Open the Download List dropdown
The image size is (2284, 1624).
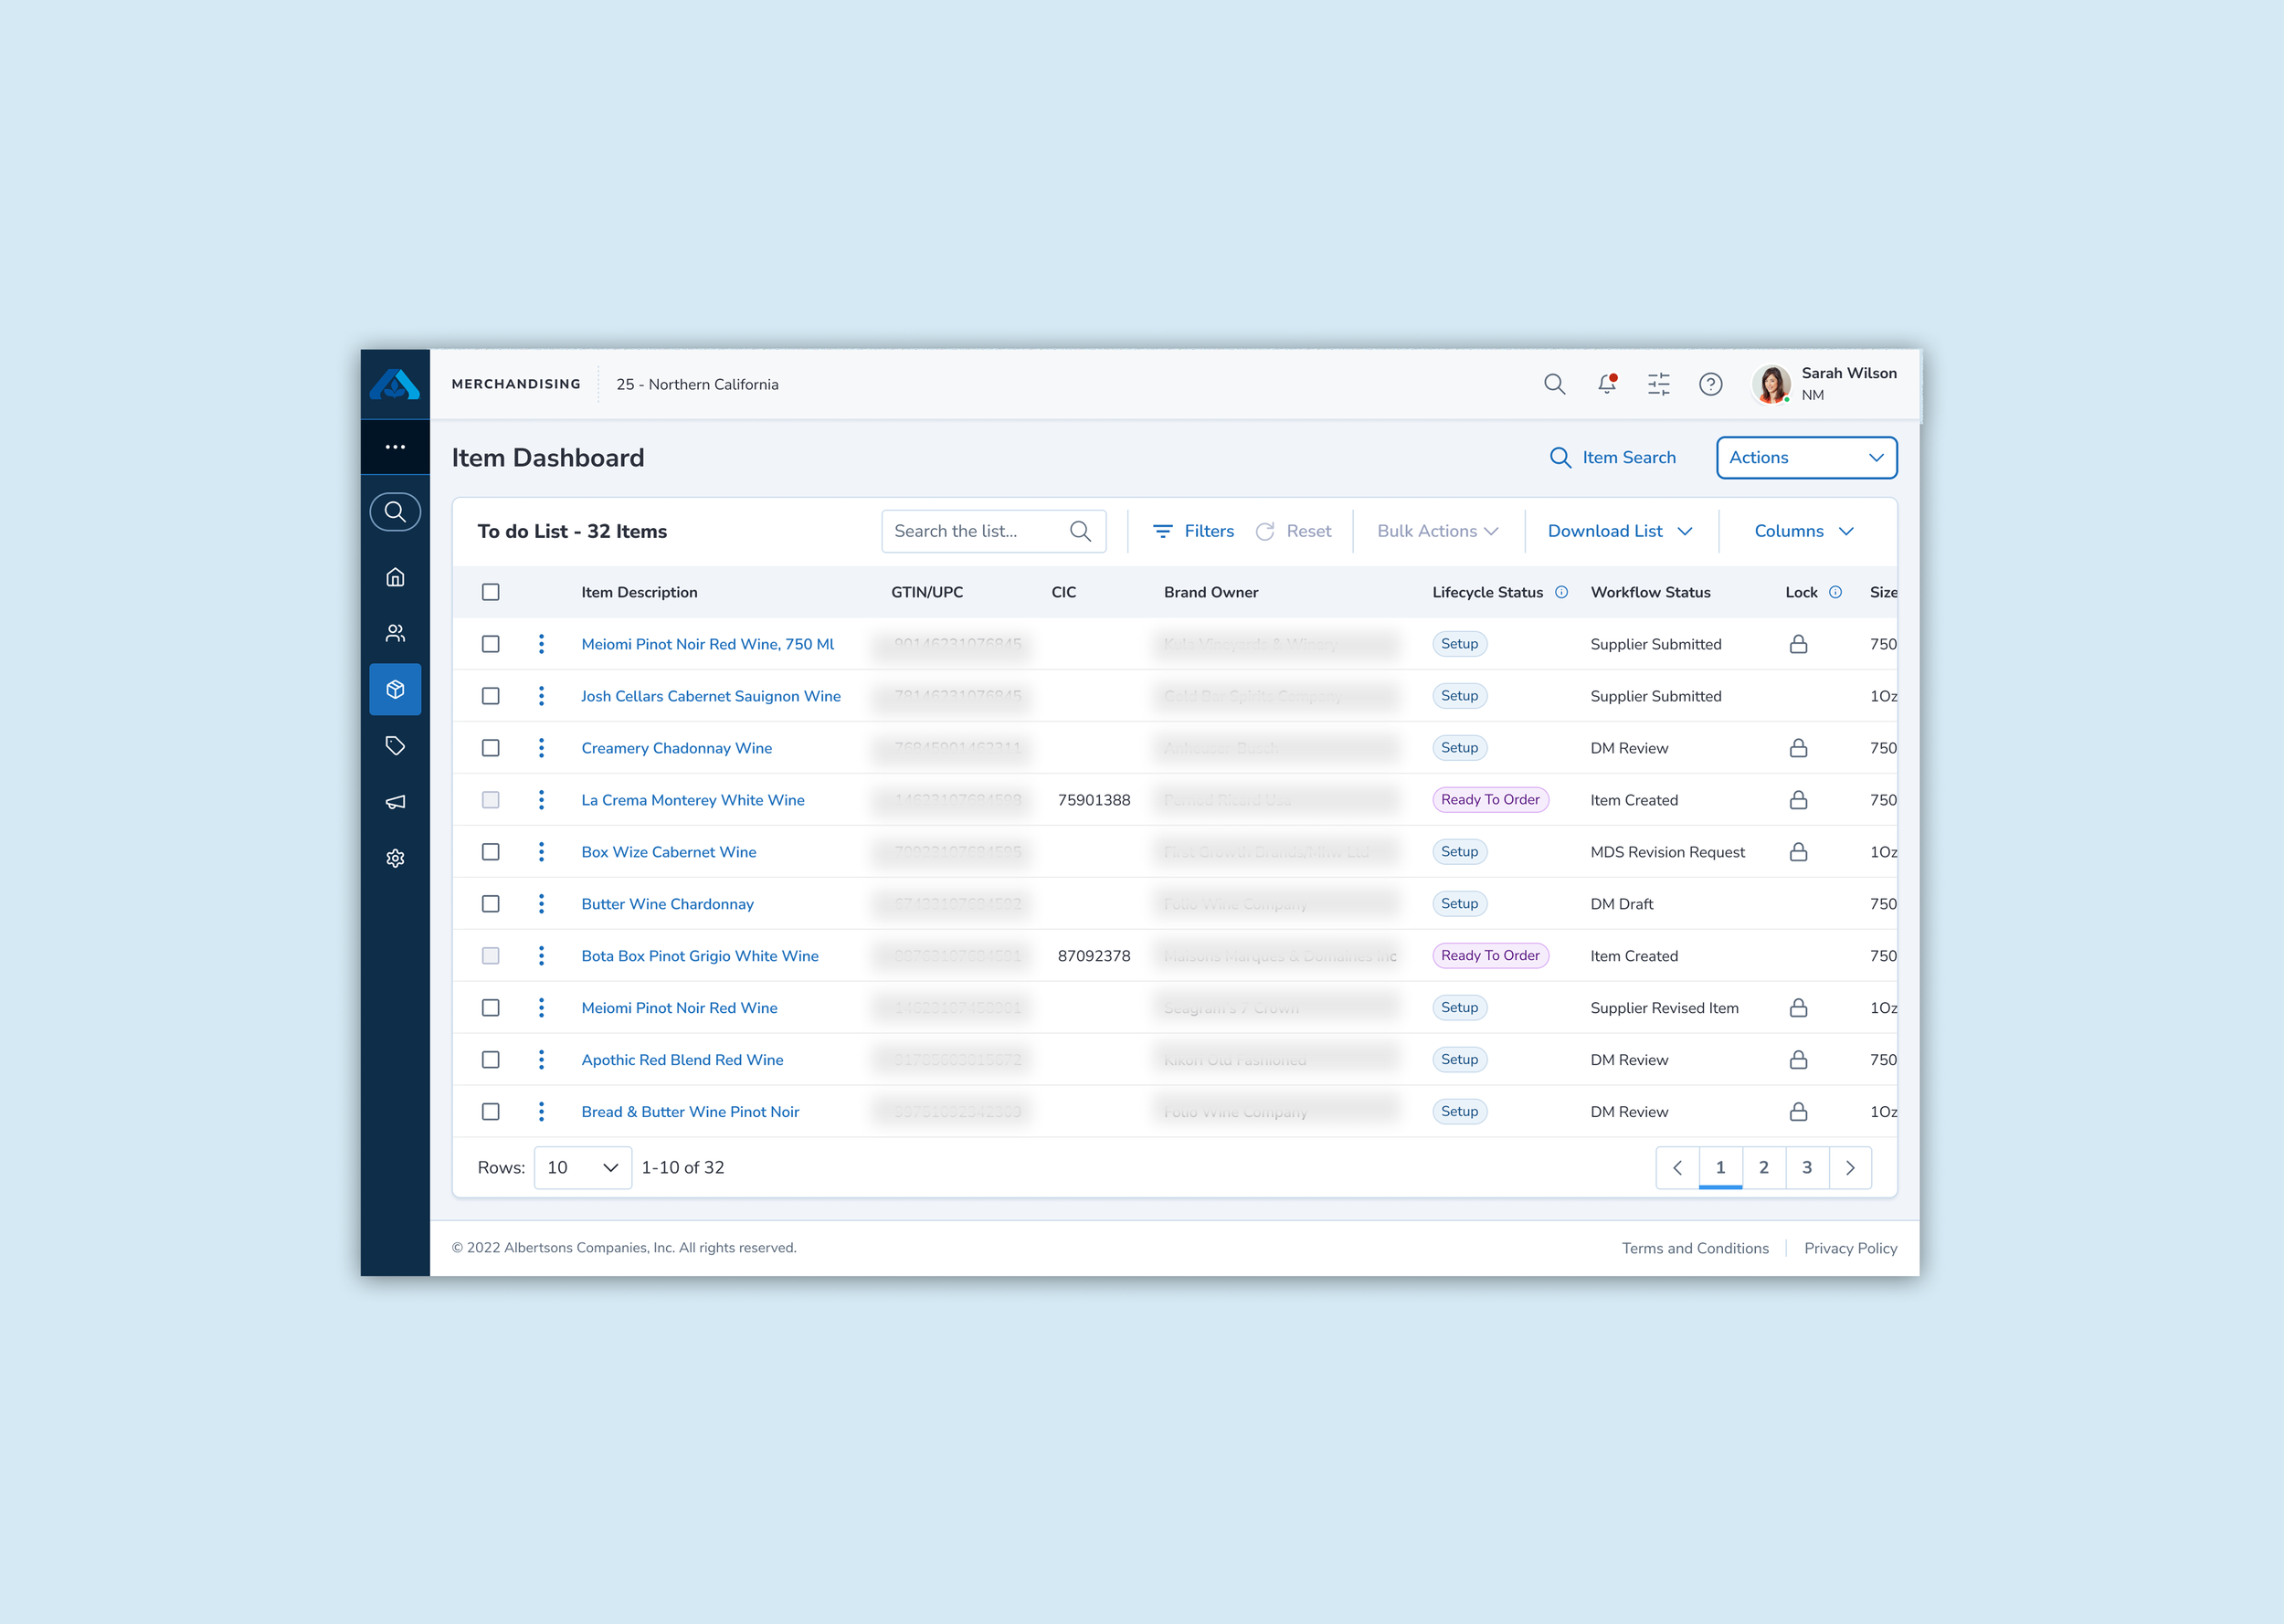click(1619, 531)
